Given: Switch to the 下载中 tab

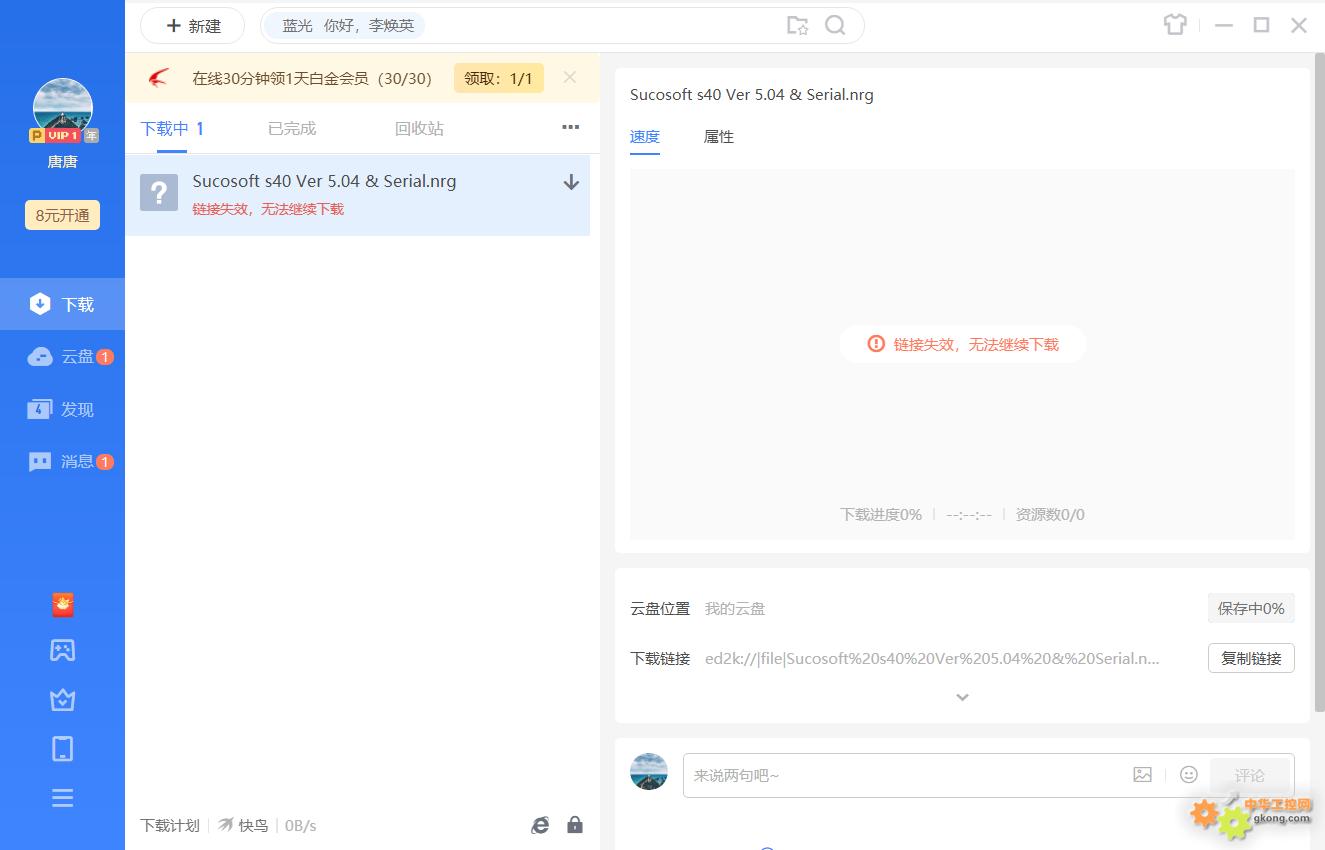Looking at the screenshot, I should (x=172, y=128).
